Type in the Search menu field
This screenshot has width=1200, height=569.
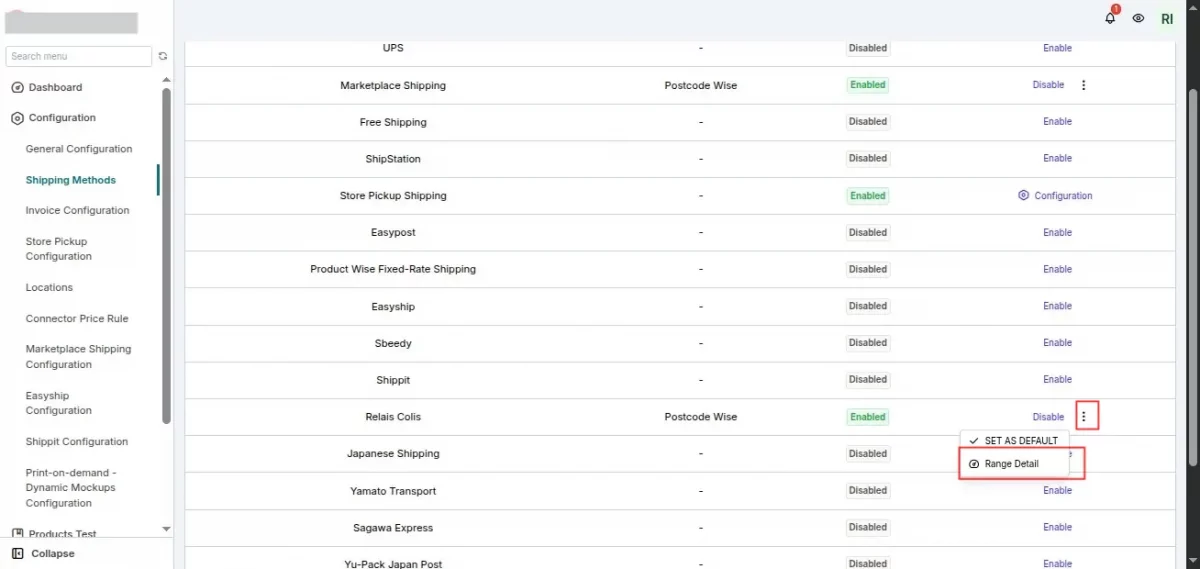tap(78, 57)
